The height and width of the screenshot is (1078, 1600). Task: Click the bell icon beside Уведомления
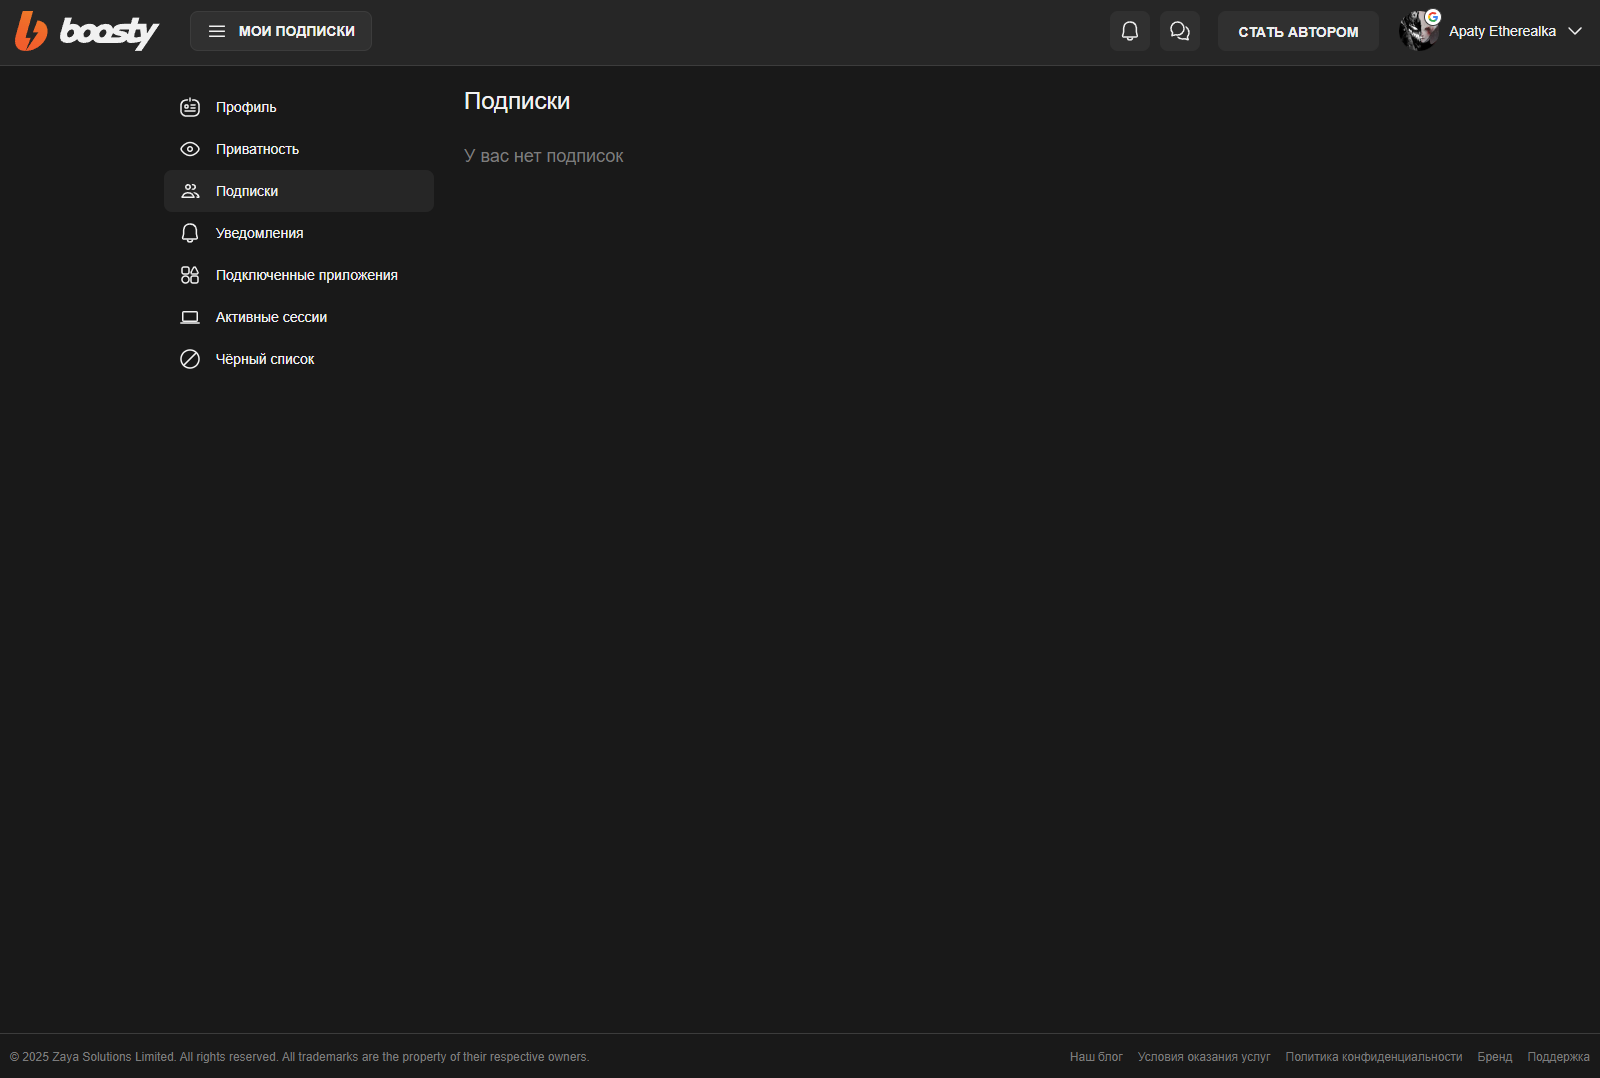(190, 233)
